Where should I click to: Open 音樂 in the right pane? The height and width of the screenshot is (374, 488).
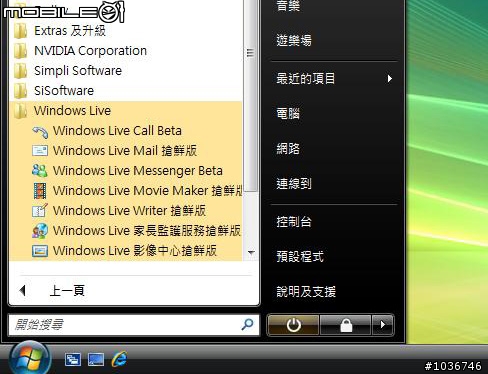[x=288, y=6]
